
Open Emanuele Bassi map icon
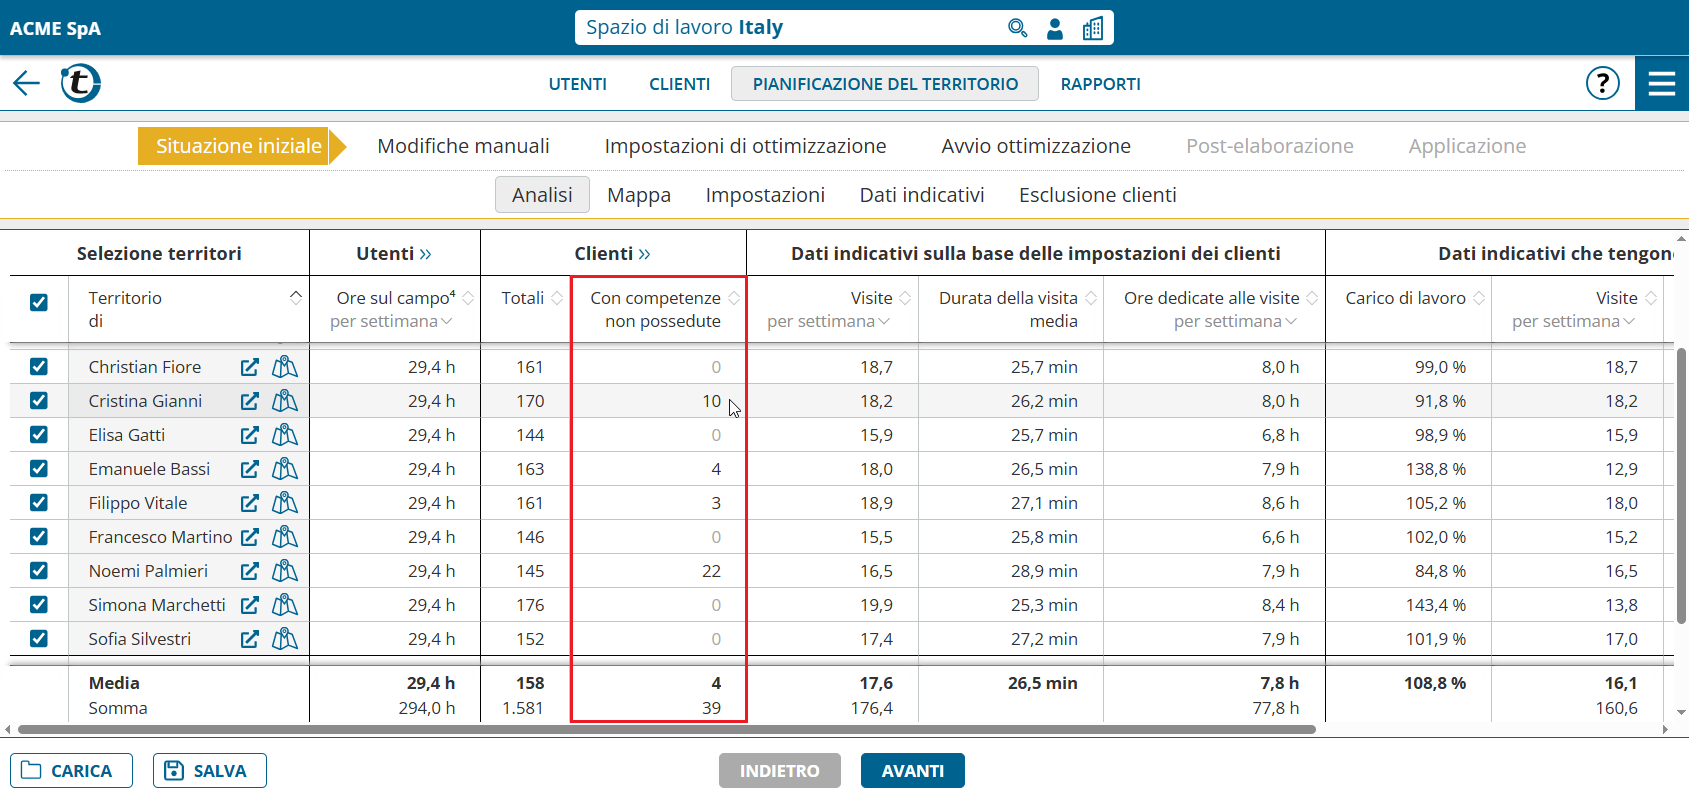[x=285, y=469]
